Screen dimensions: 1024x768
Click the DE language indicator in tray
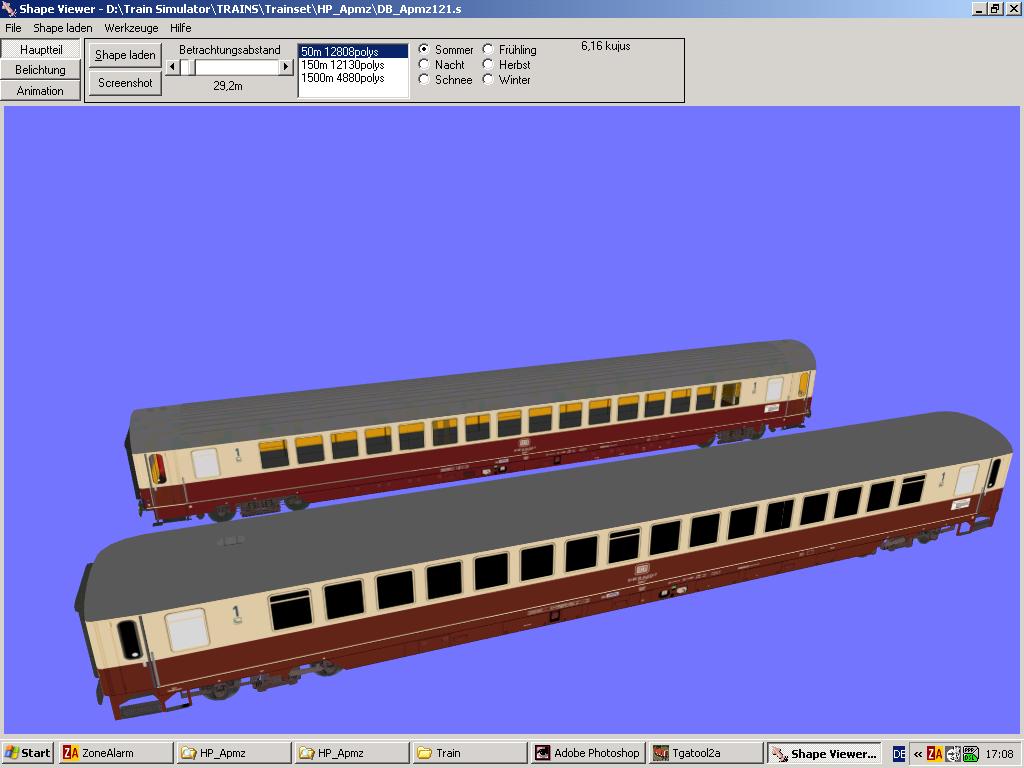coord(899,754)
